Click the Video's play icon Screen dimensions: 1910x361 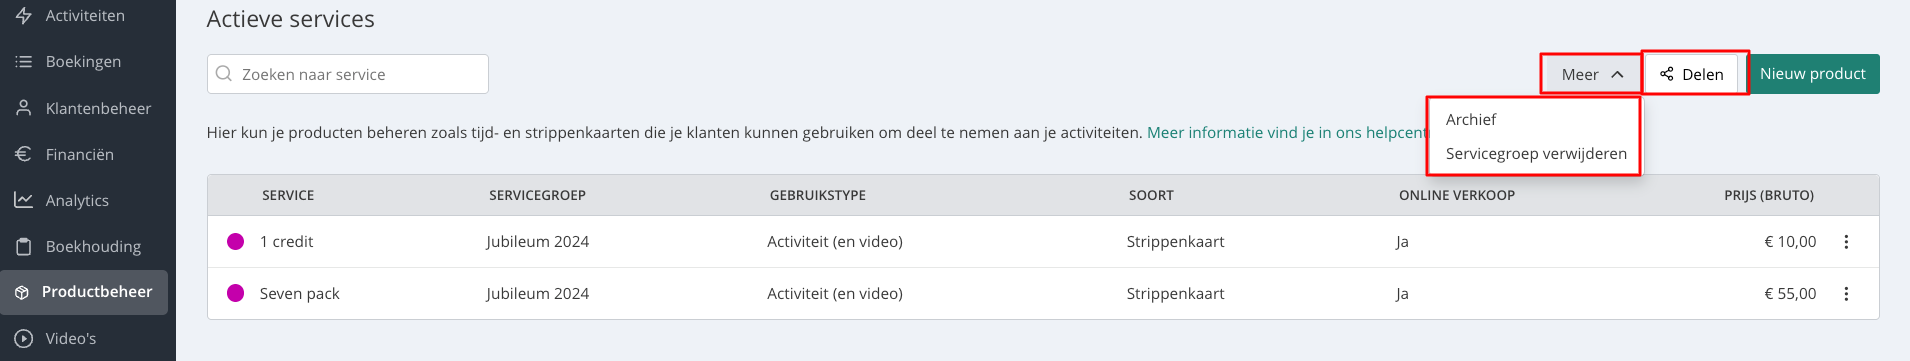click(23, 338)
